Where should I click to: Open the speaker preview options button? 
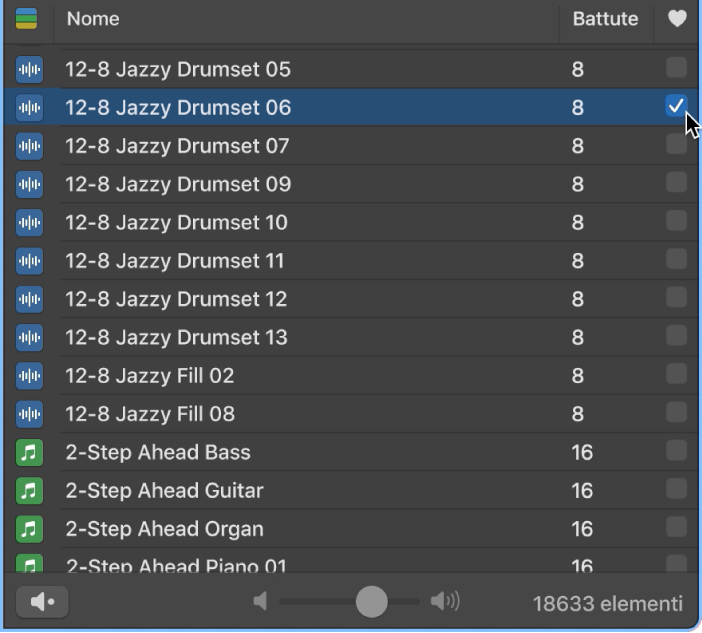[x=42, y=602]
